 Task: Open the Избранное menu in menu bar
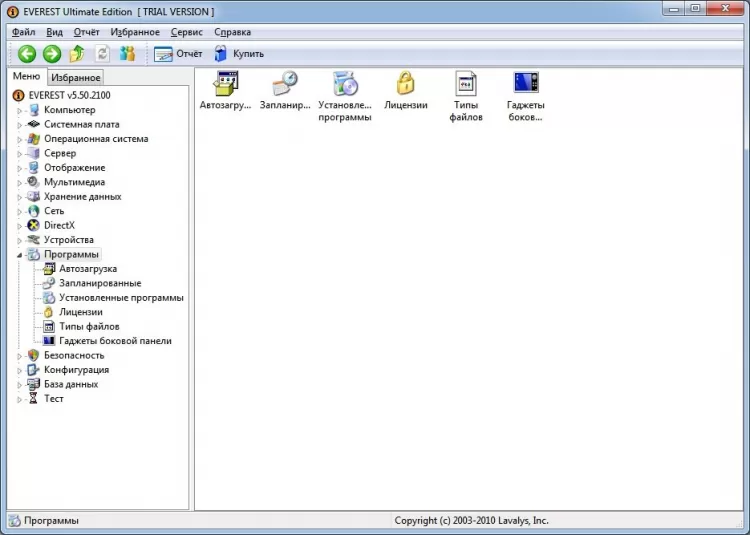135,32
